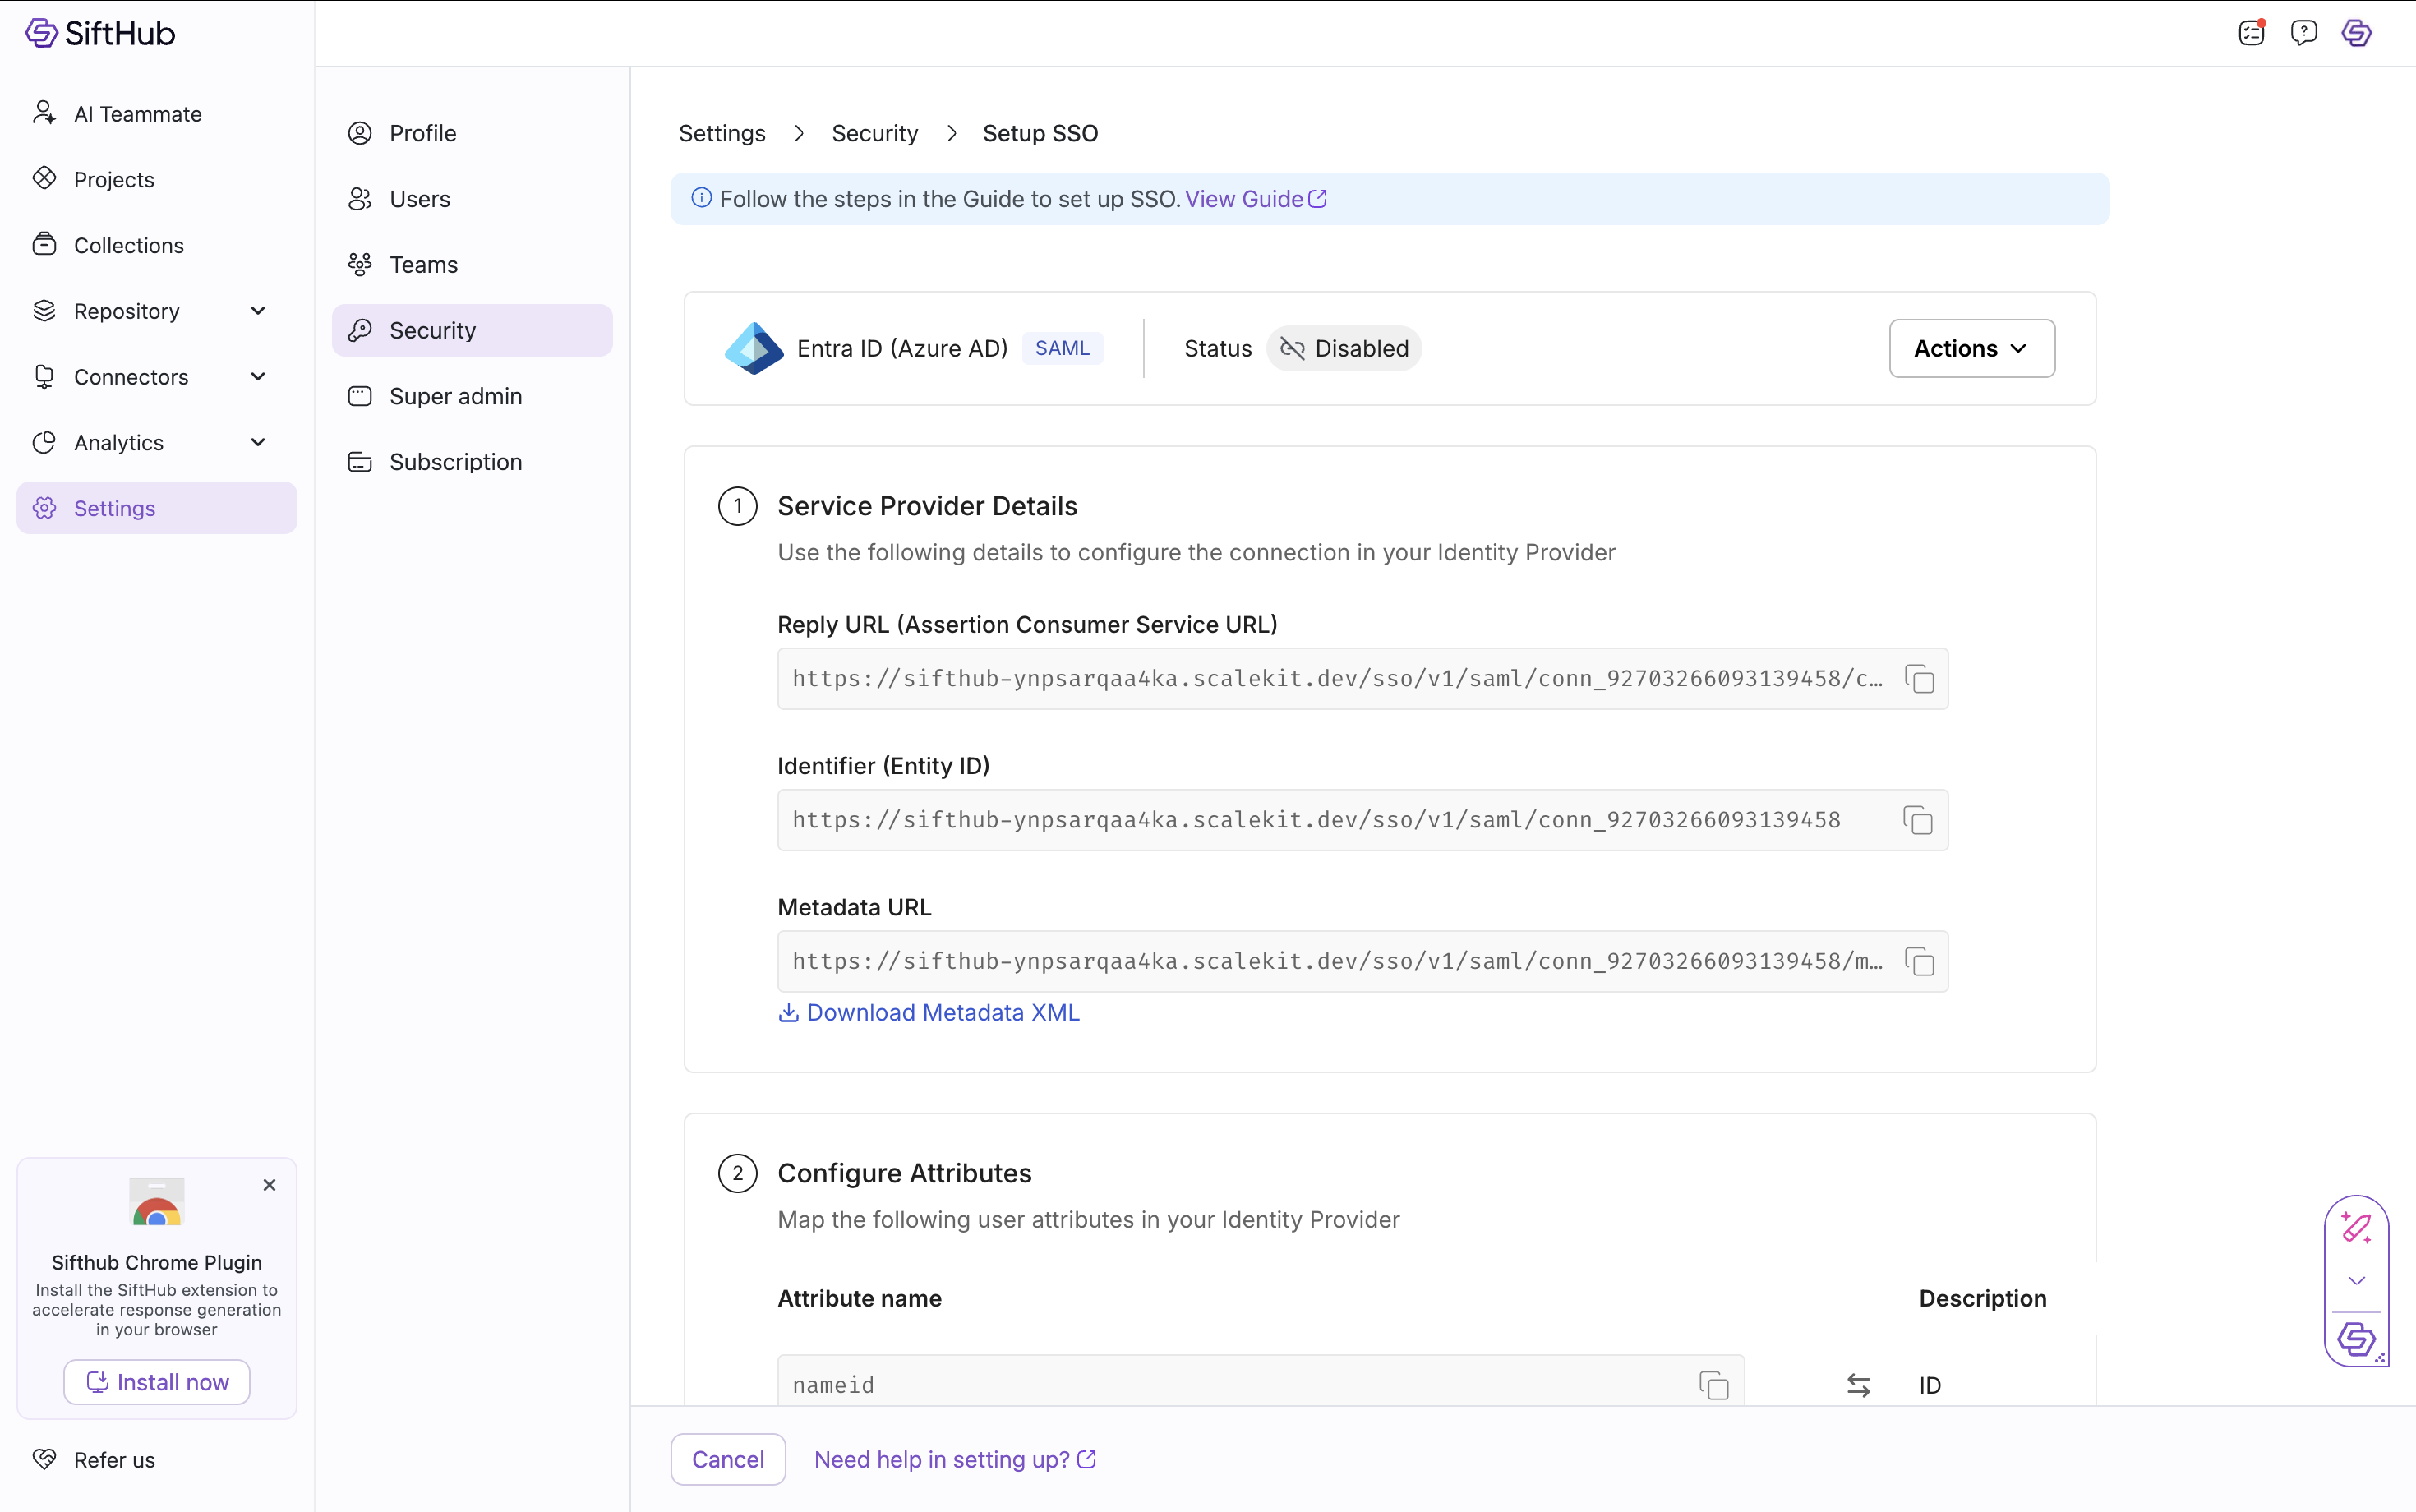The image size is (2416, 1512).
Task: Copy the Identifier Entity ID value
Action: [x=1917, y=820]
